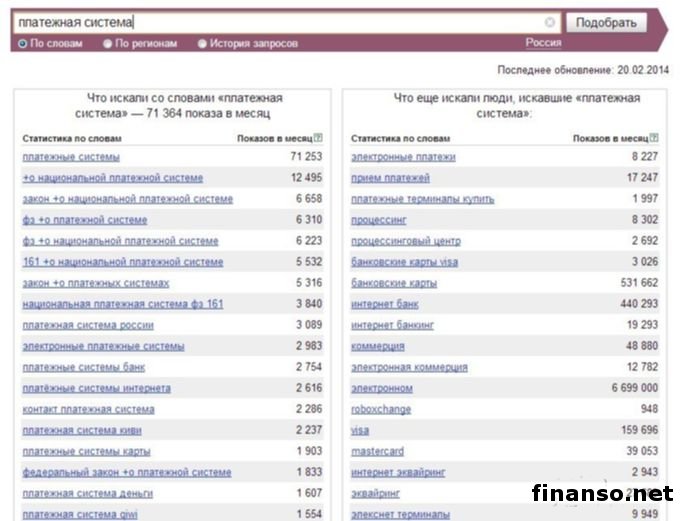Open the 'mastercard' related query link
Screen dimensions: 688x521
pyautogui.click(x=377, y=451)
